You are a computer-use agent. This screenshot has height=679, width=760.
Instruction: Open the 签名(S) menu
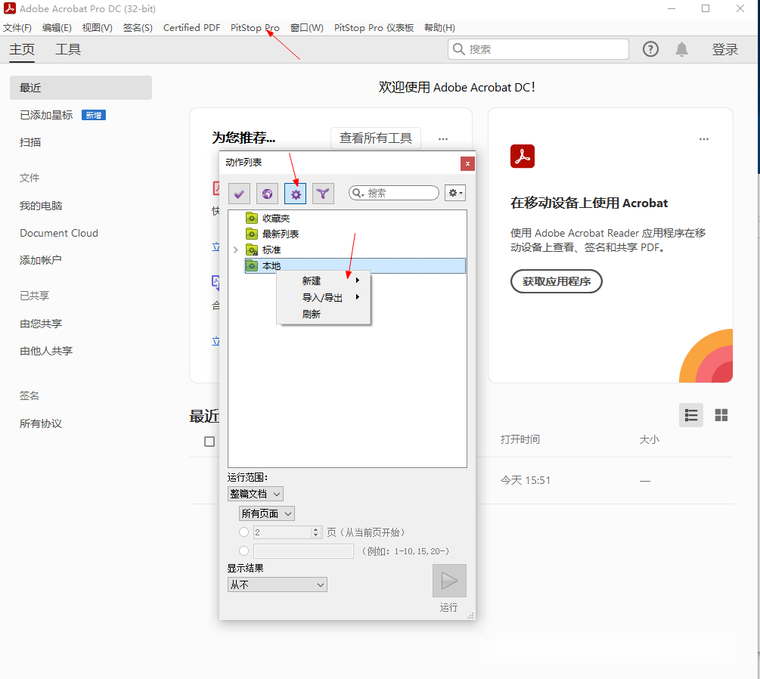tap(138, 28)
